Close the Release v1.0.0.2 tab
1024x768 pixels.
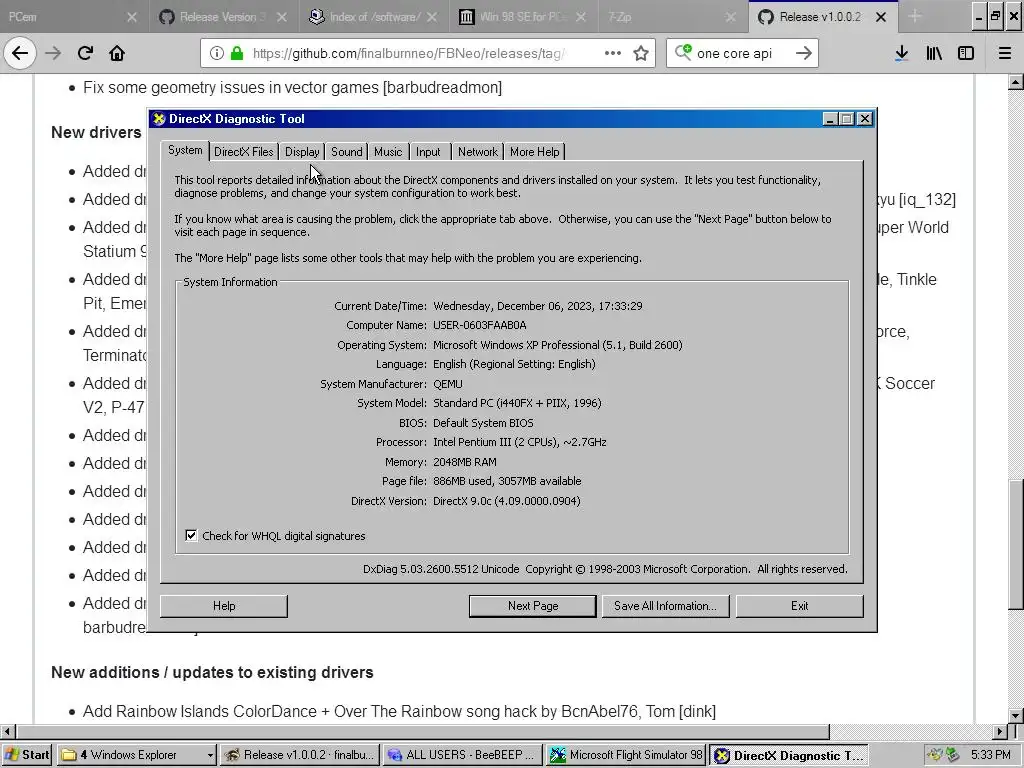click(881, 17)
